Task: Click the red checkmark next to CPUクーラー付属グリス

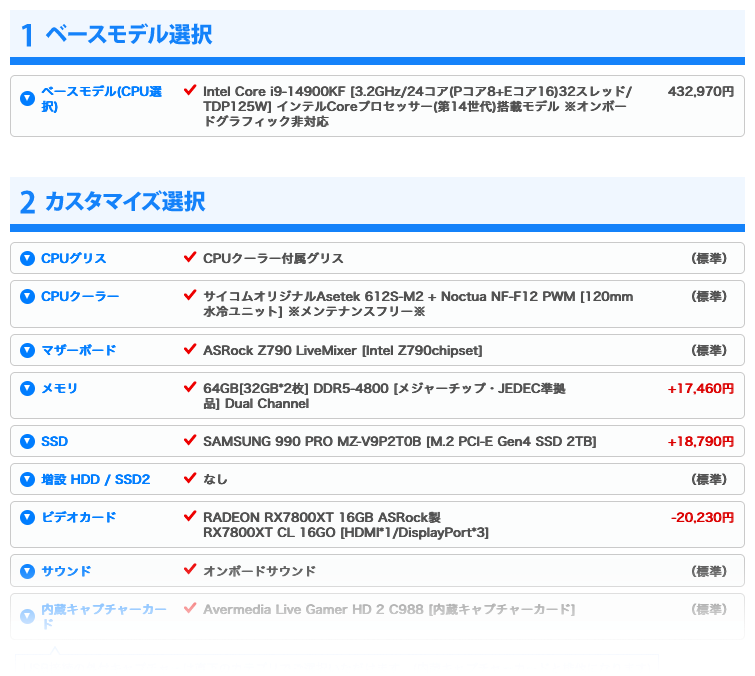Action: point(190,257)
